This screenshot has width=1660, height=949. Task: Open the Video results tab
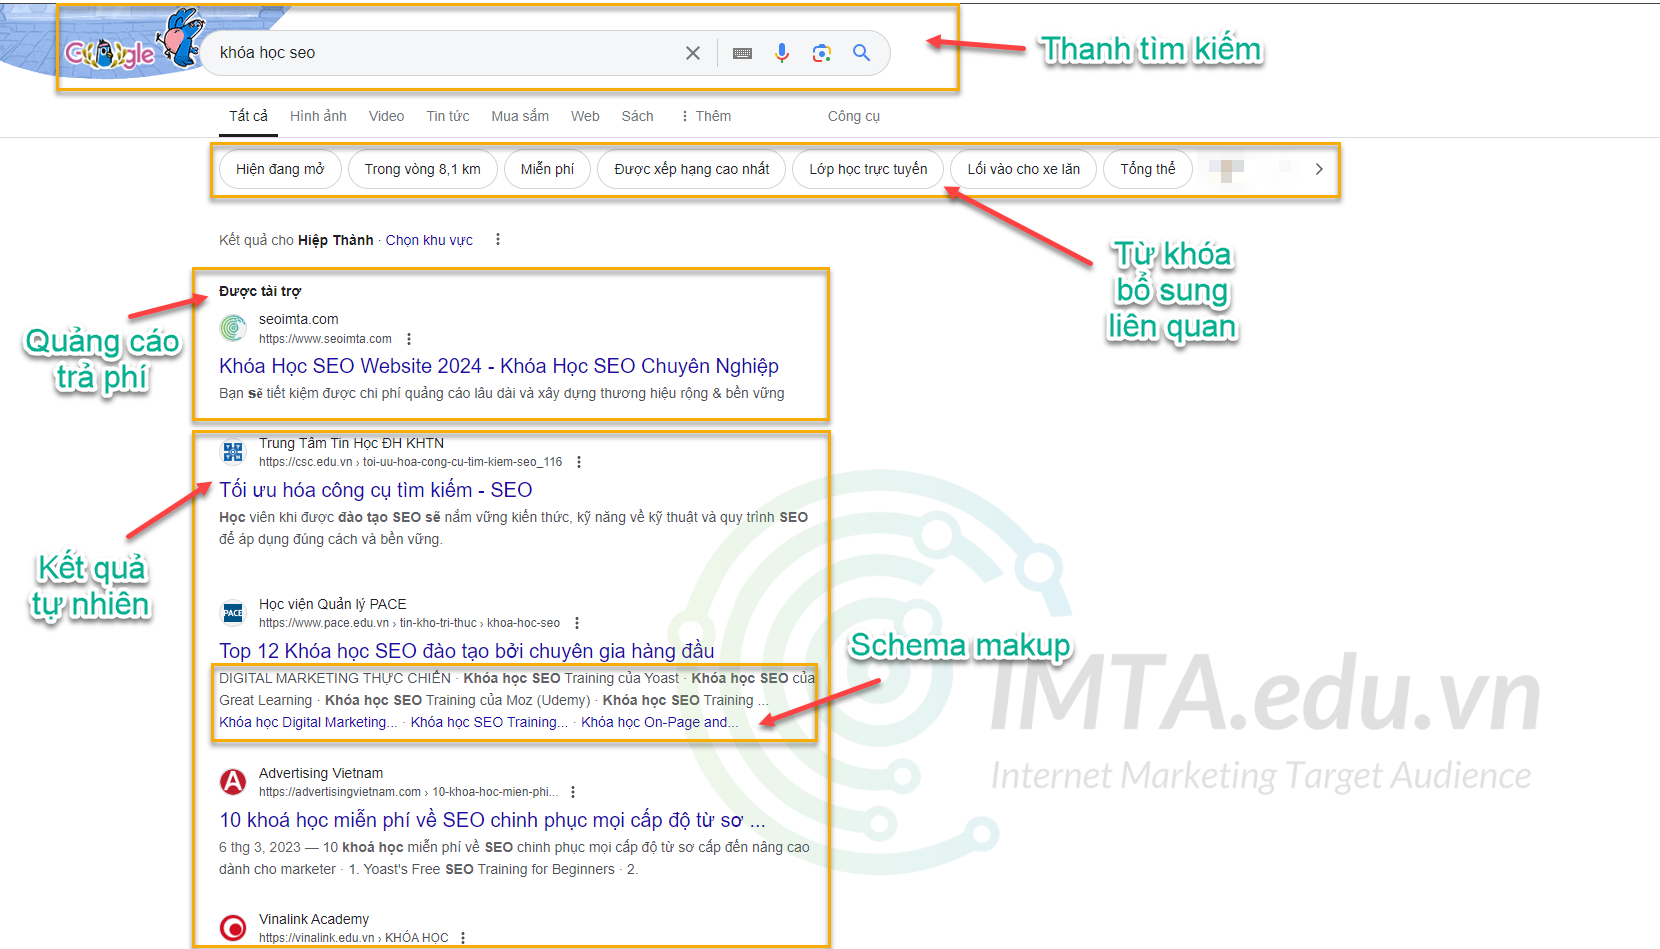(386, 116)
